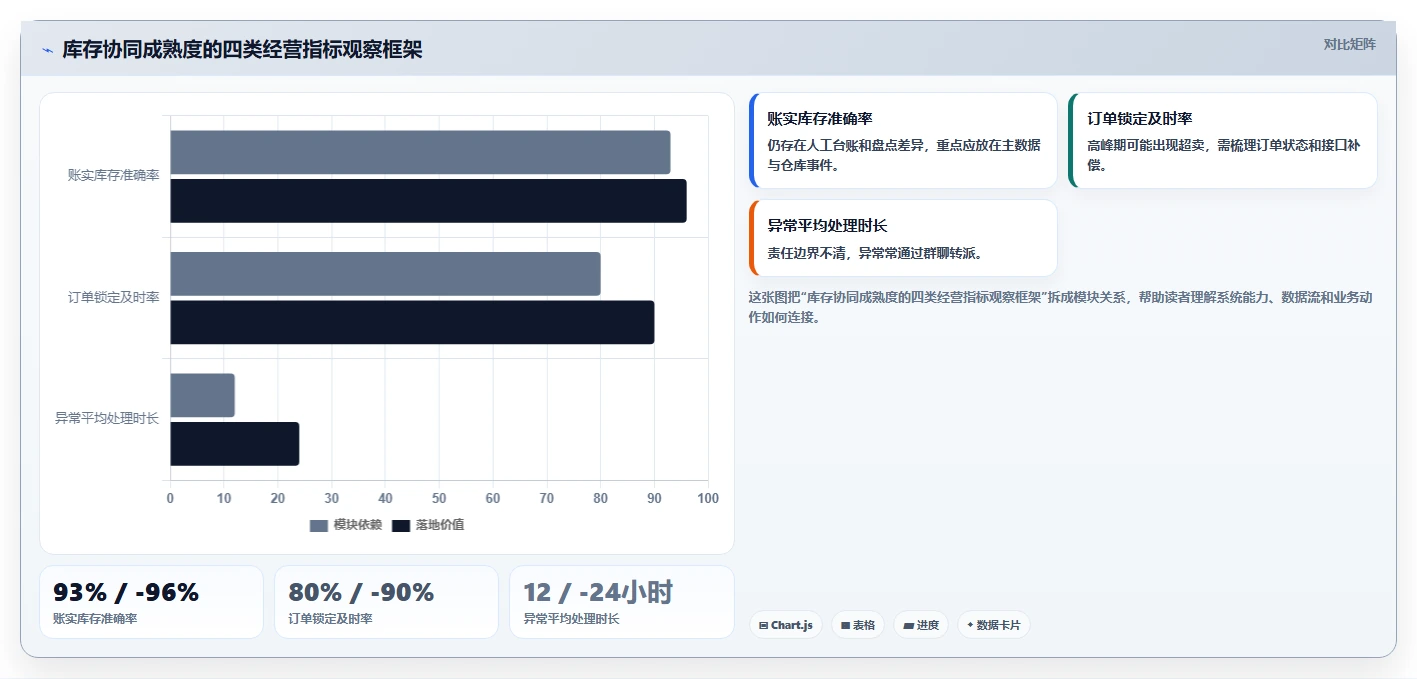Click the x-axis tick label 100
Image resolution: width=1417 pixels, height=679 pixels.
click(x=708, y=498)
